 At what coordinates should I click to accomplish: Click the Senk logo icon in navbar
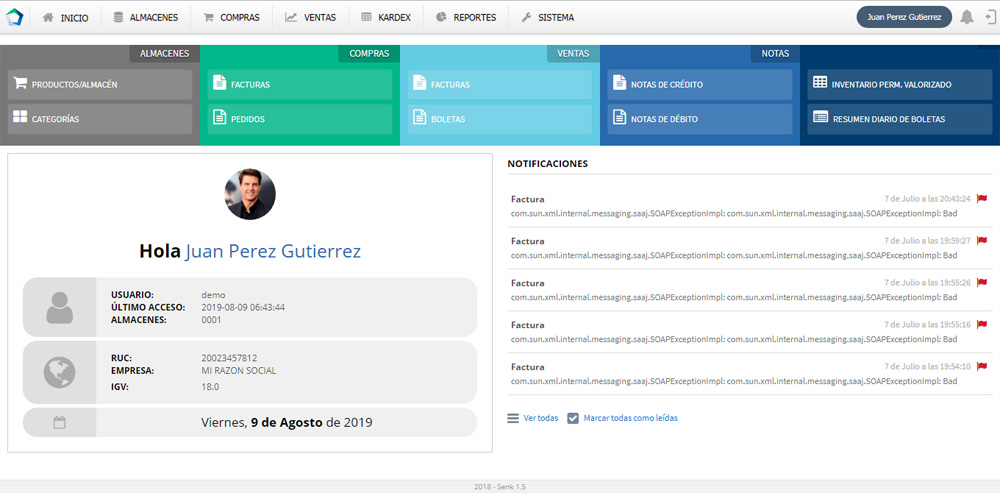14,17
